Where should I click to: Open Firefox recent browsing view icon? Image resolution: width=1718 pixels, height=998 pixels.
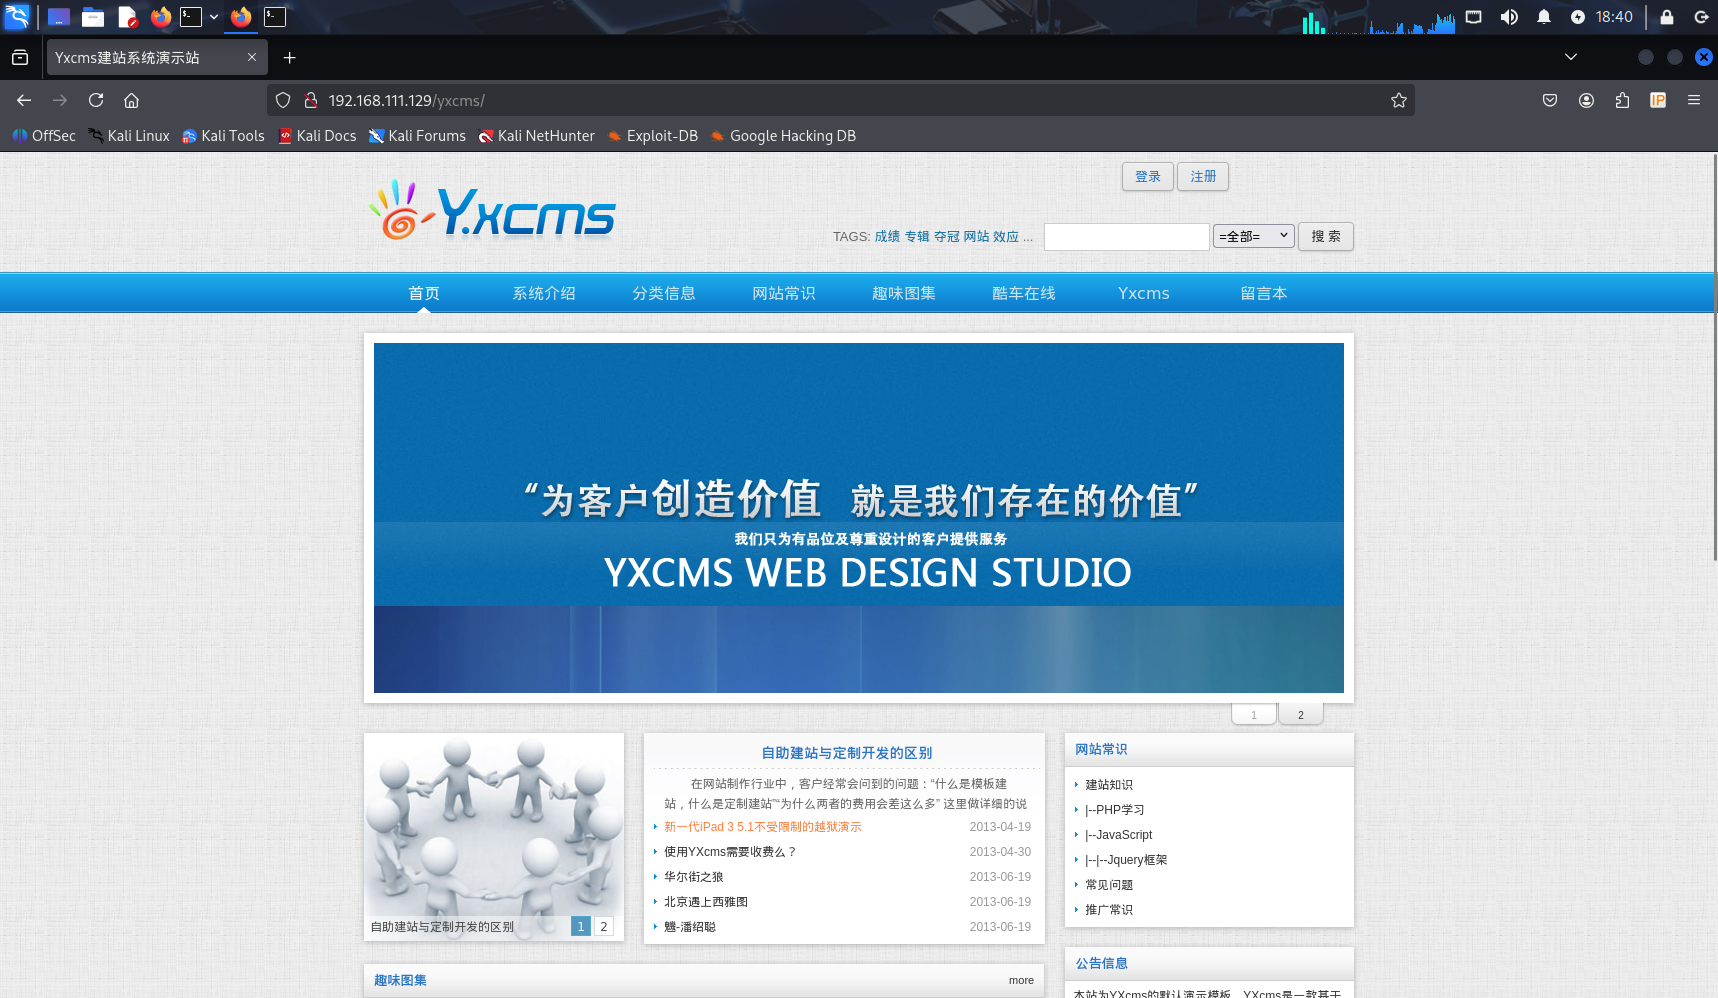[20, 58]
